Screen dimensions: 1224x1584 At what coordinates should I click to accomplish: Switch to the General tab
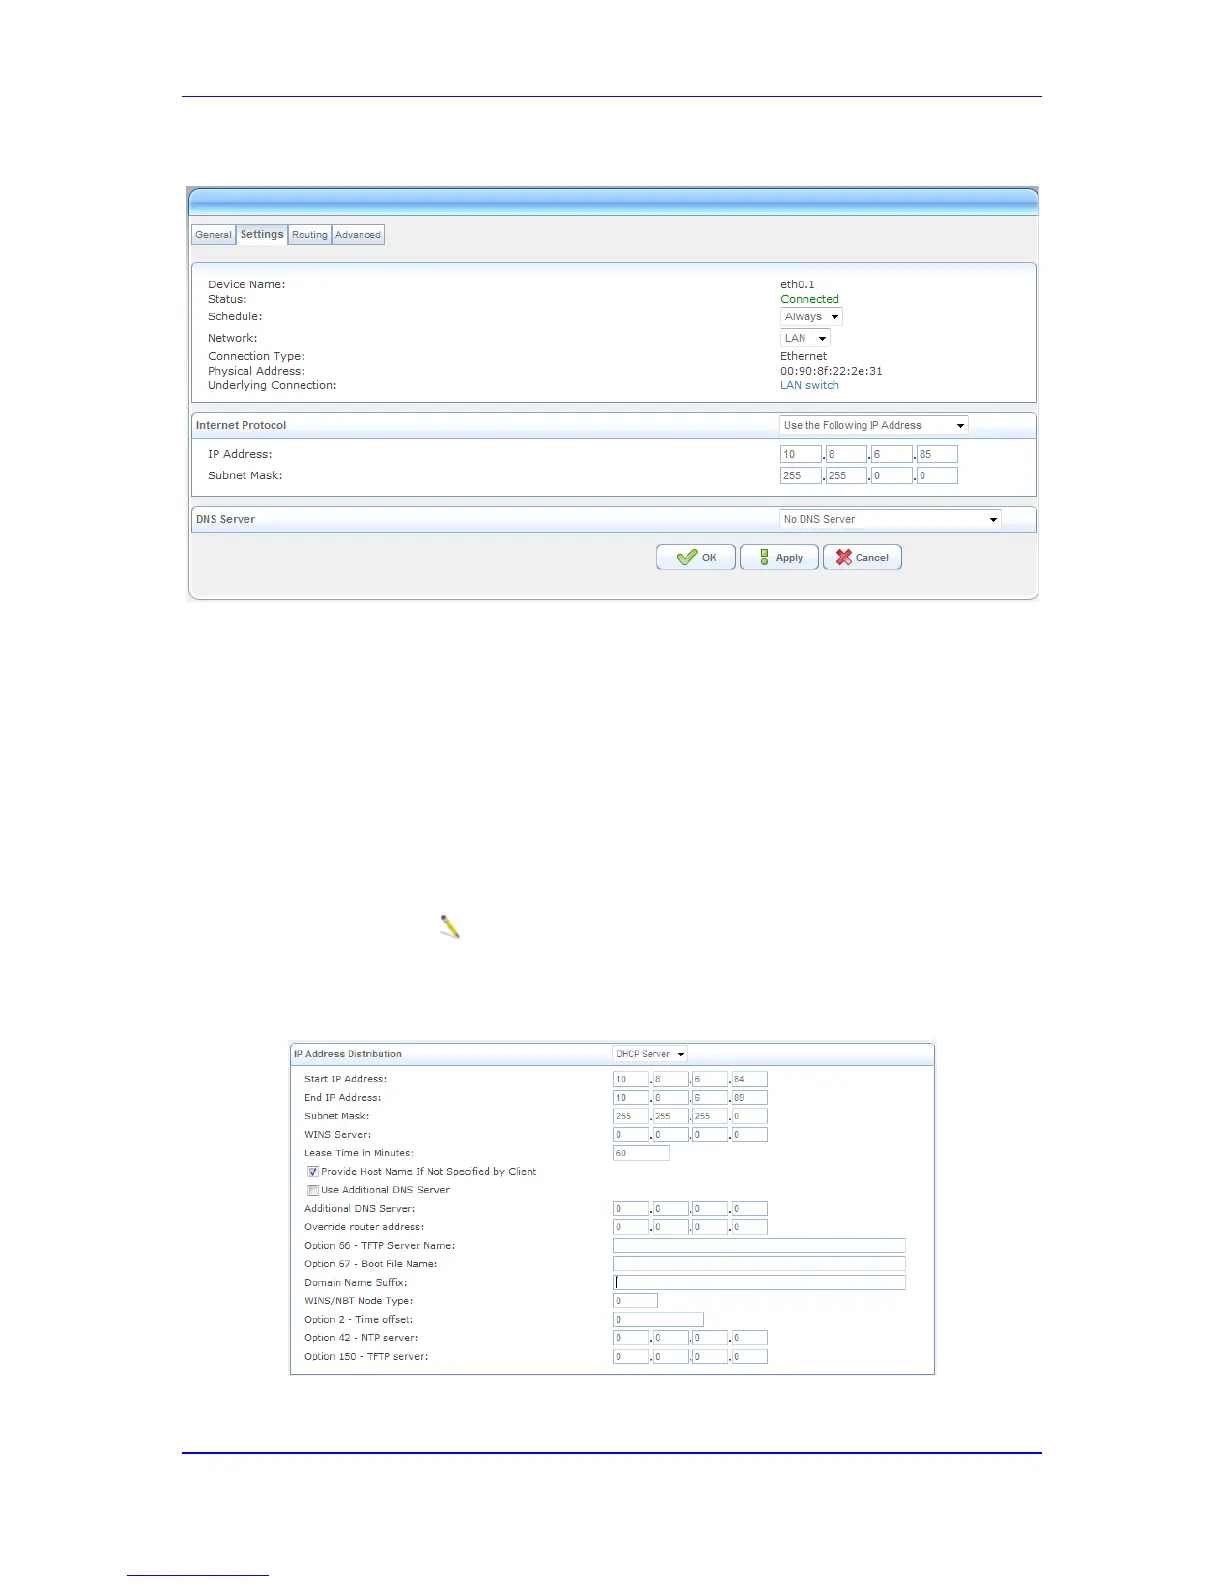213,235
